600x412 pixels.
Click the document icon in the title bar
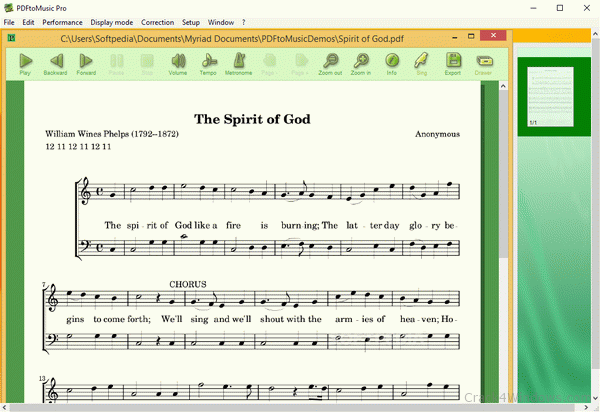pyautogui.click(x=12, y=37)
